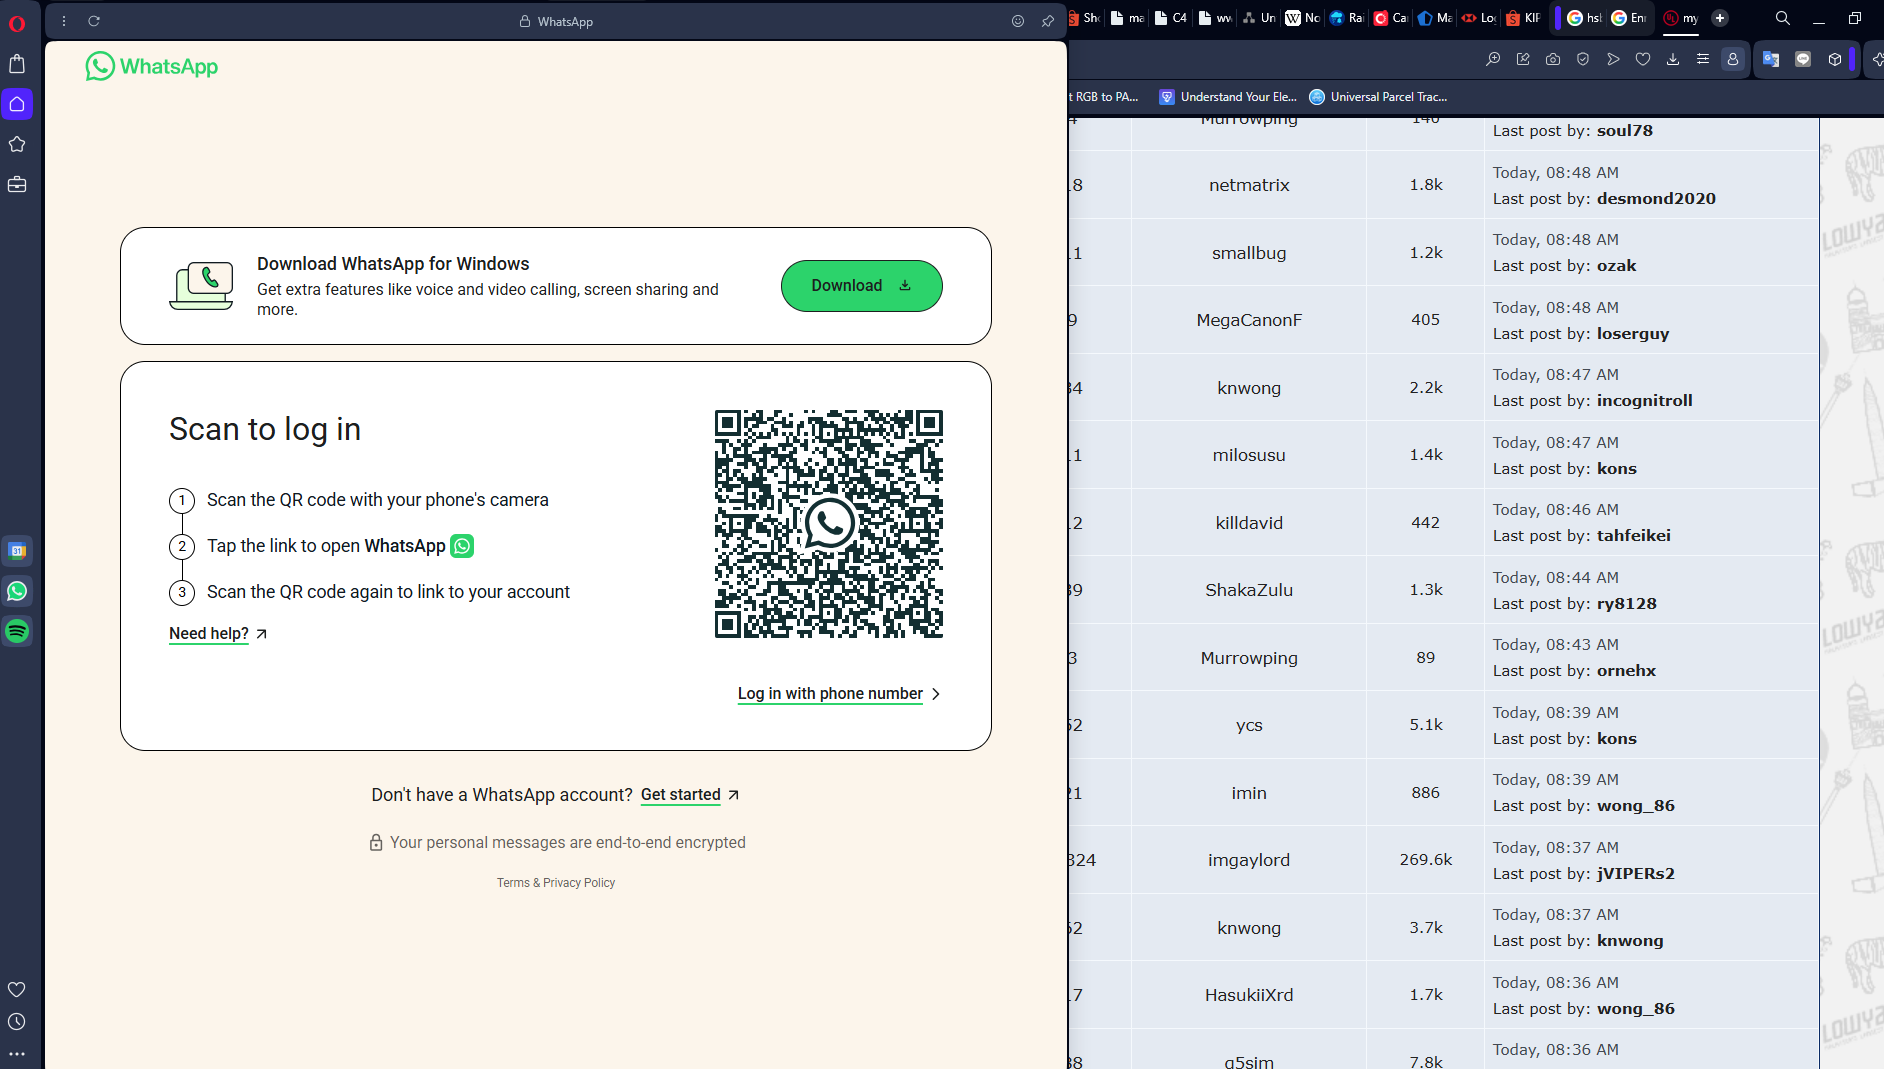Click thread starter 'MegaCanonF' in forum
1884x1069 pixels.
(x=1249, y=320)
